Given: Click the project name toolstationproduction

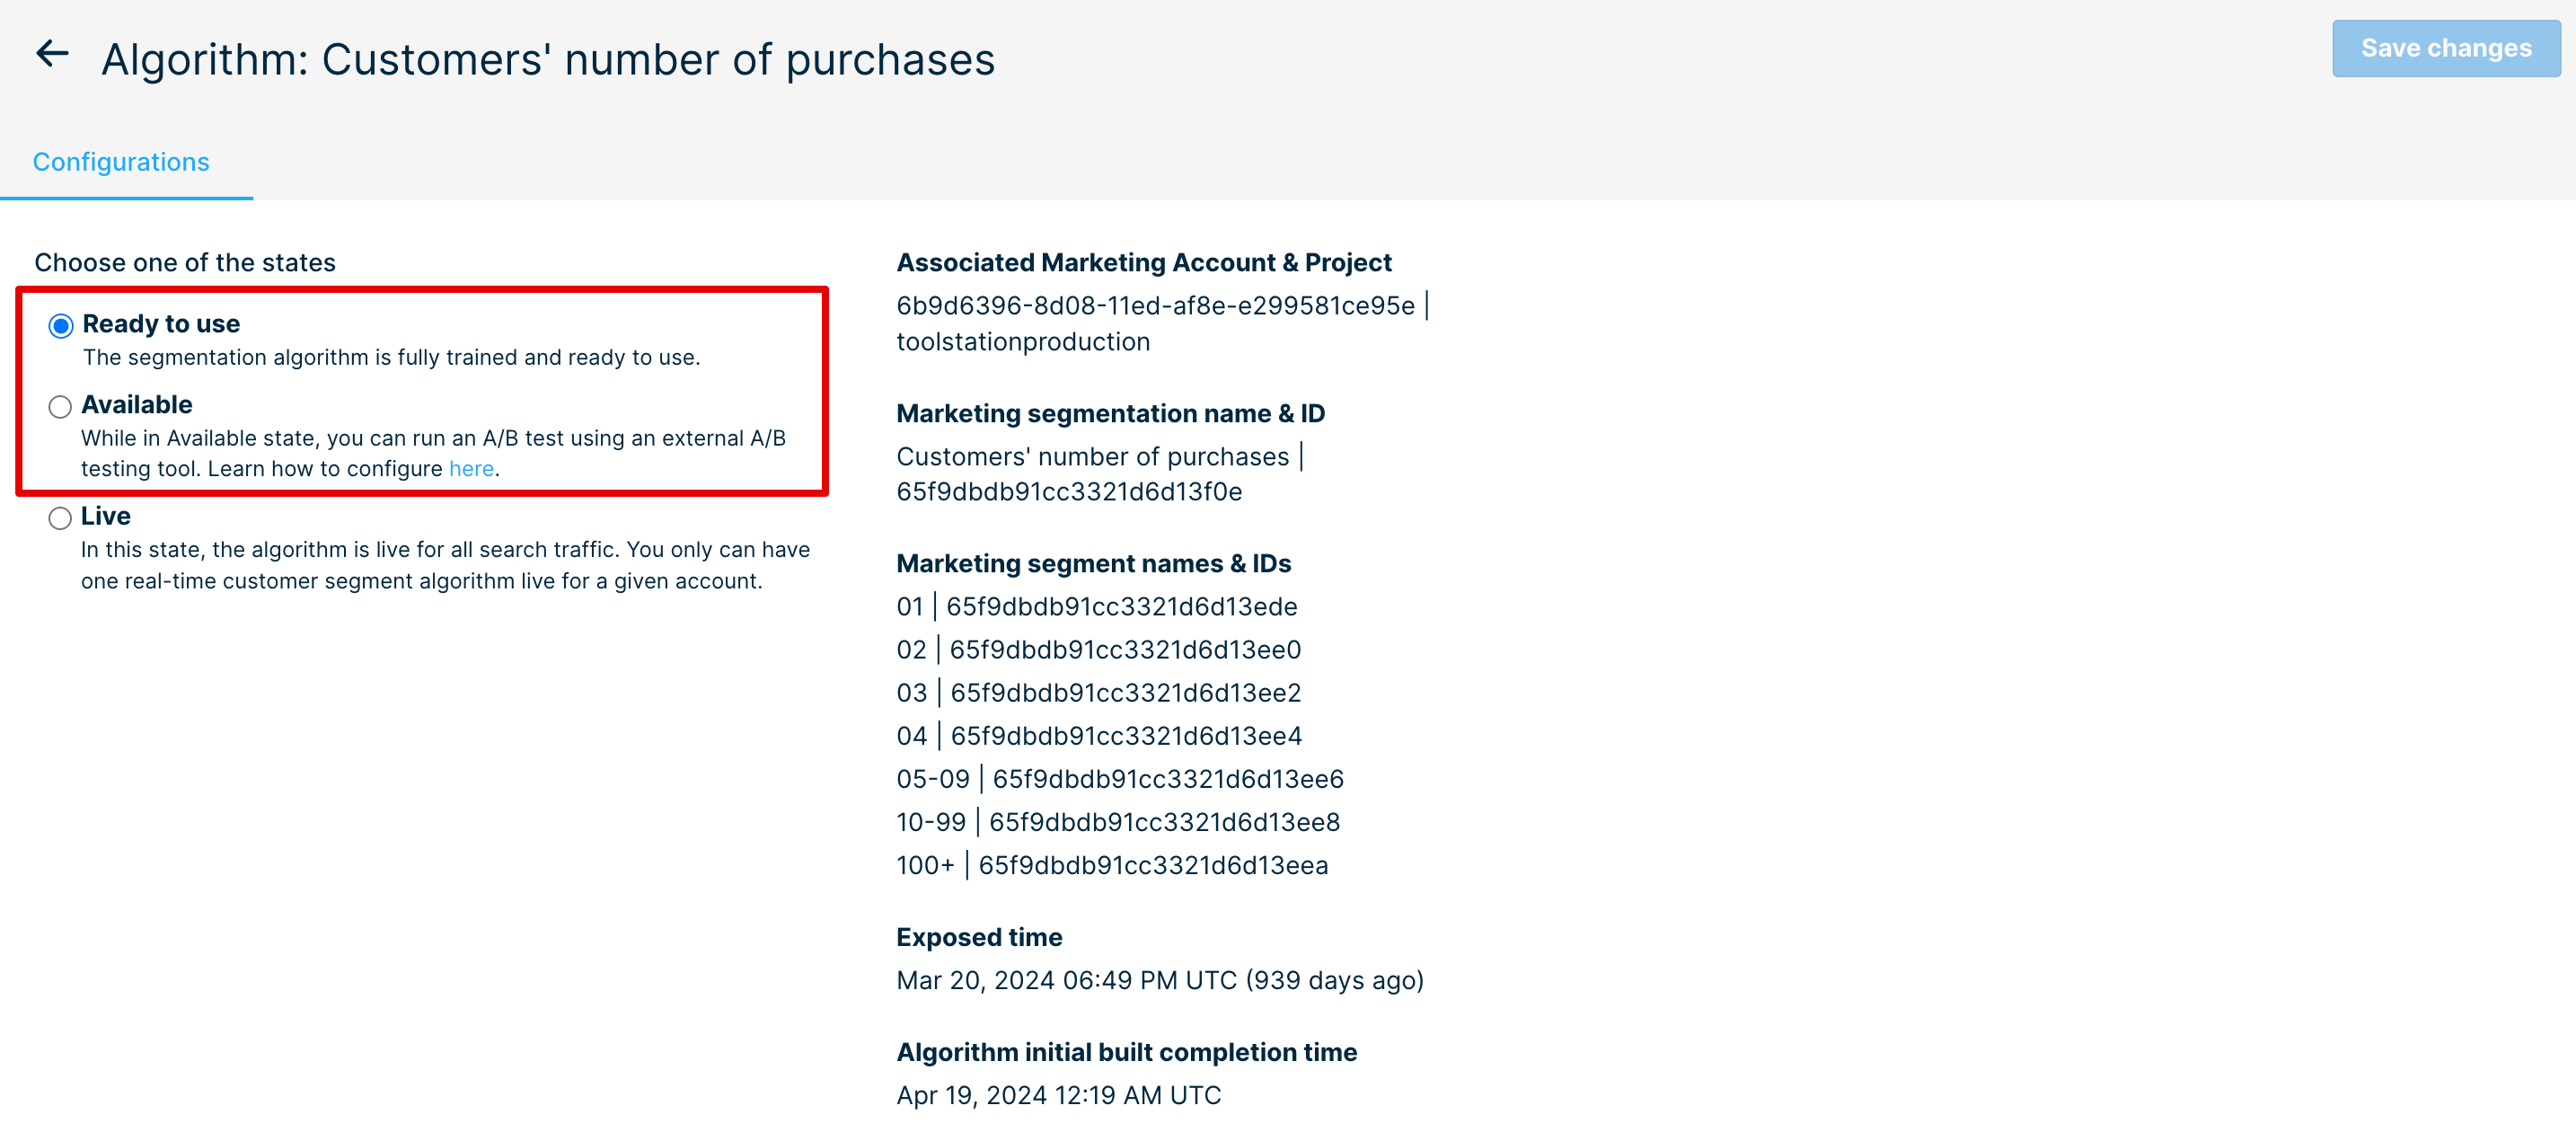Looking at the screenshot, I should tap(1023, 342).
